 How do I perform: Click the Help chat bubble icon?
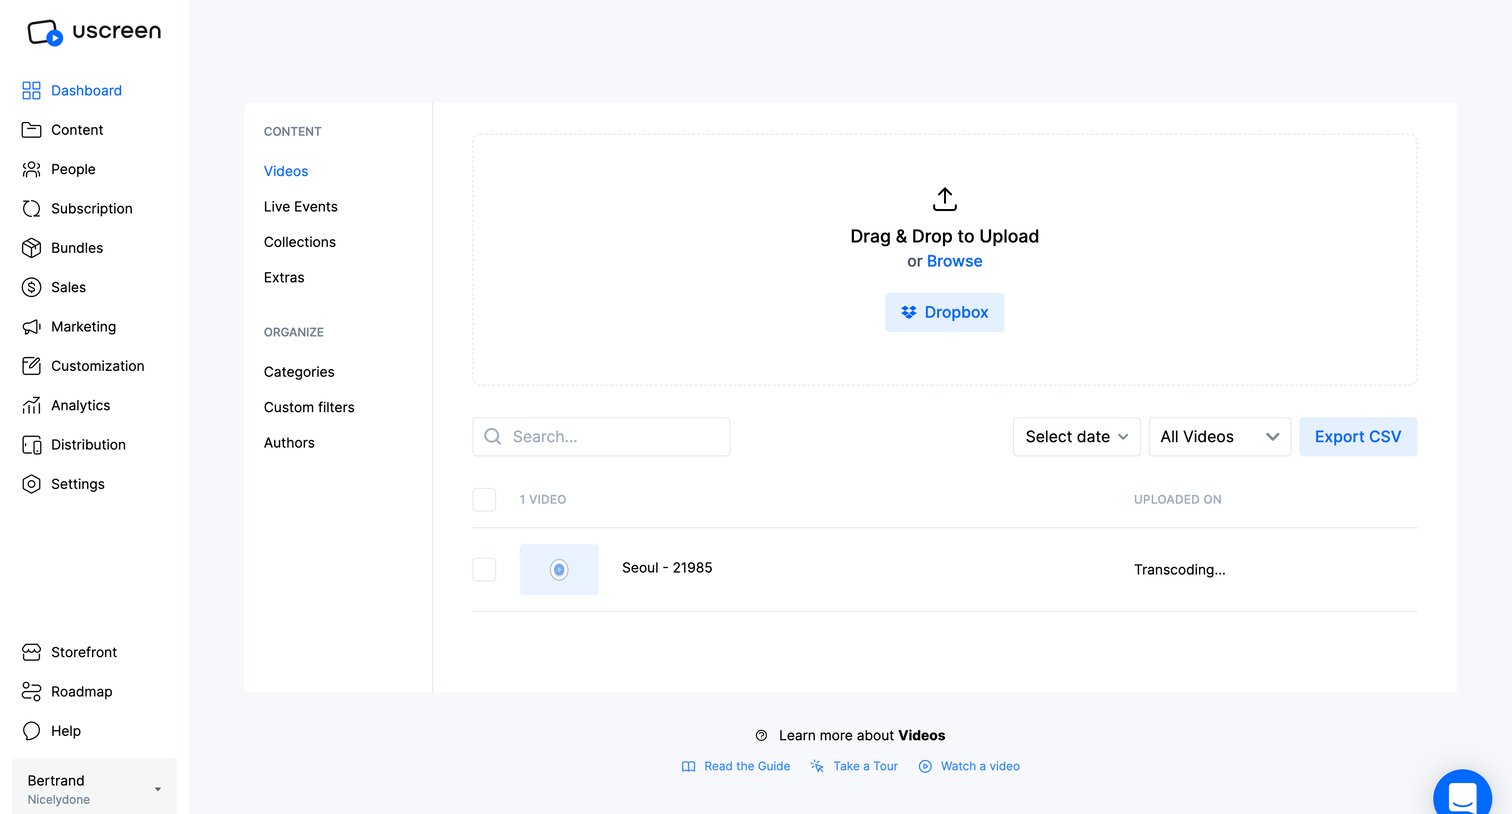click(x=31, y=731)
